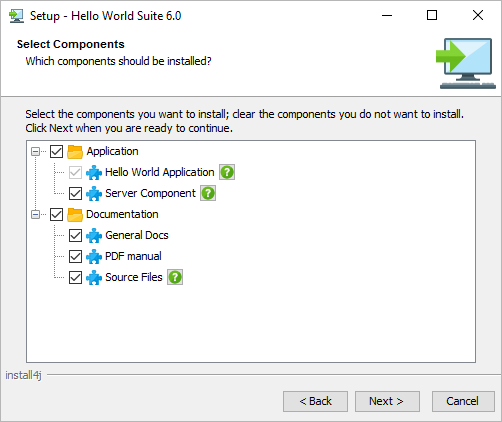Select the Source Files label
Image resolution: width=502 pixels, height=422 pixels.
coord(134,277)
